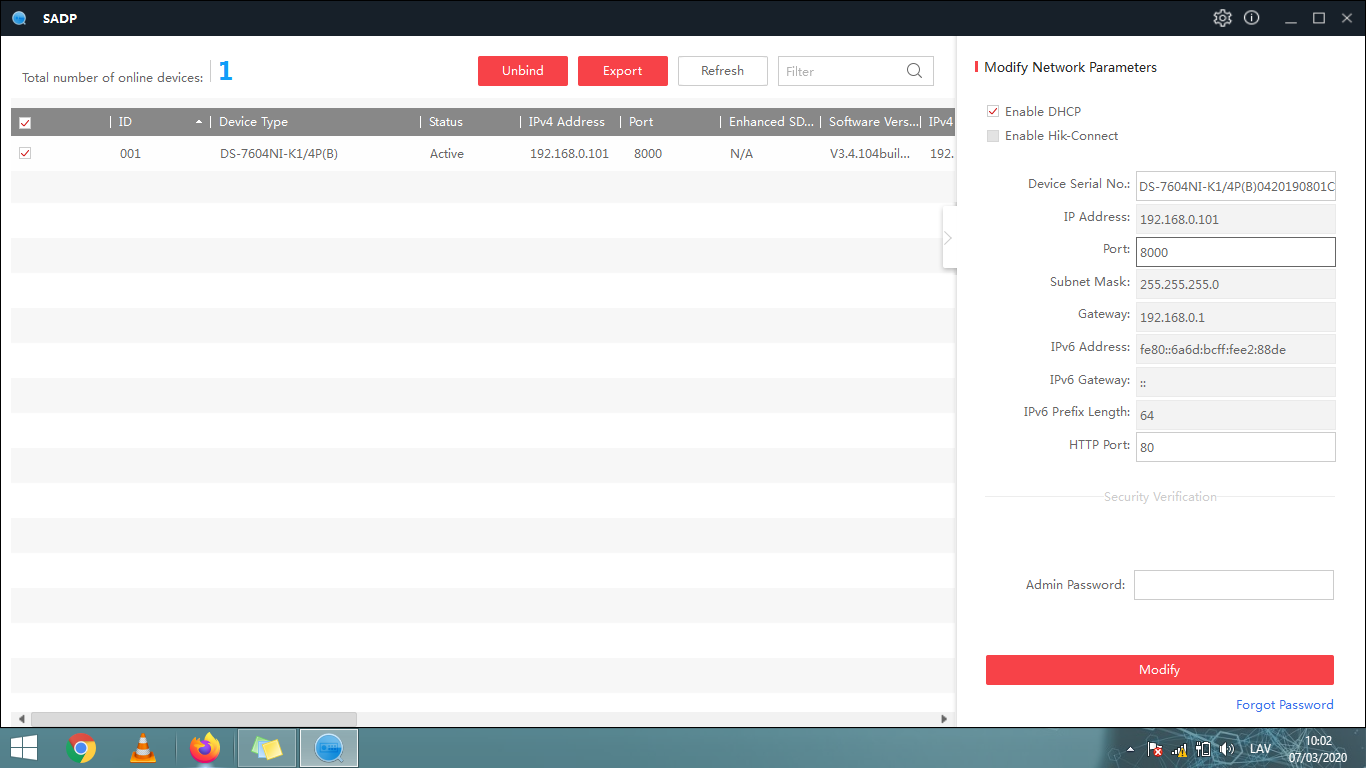
Task: Click the info icon in title bar
Action: (1251, 18)
